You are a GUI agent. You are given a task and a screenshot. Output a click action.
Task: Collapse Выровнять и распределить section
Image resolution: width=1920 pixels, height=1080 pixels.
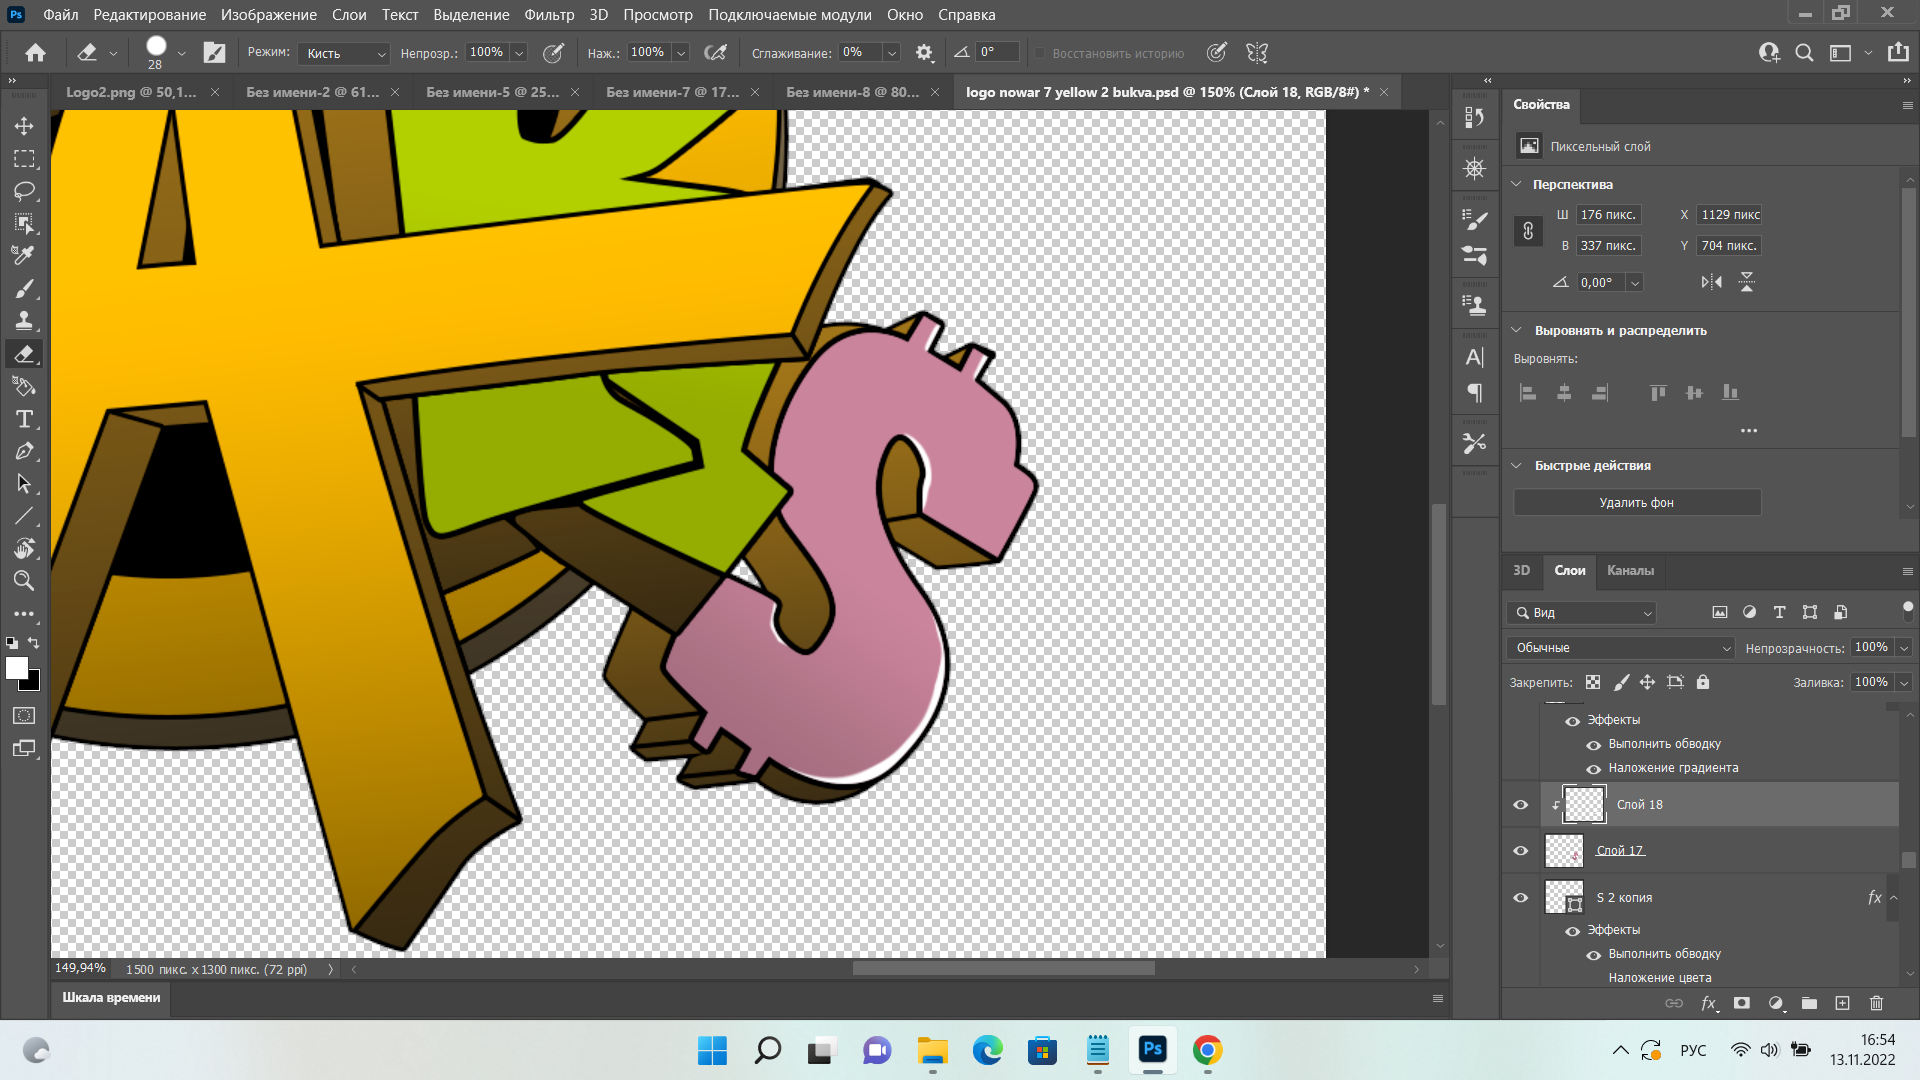(x=1516, y=330)
